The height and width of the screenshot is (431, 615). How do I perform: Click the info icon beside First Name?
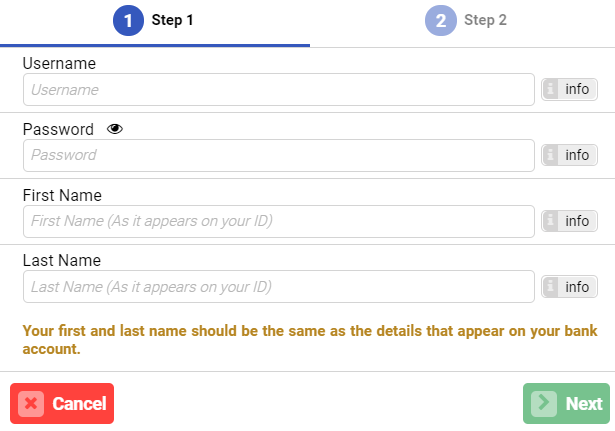click(550, 221)
